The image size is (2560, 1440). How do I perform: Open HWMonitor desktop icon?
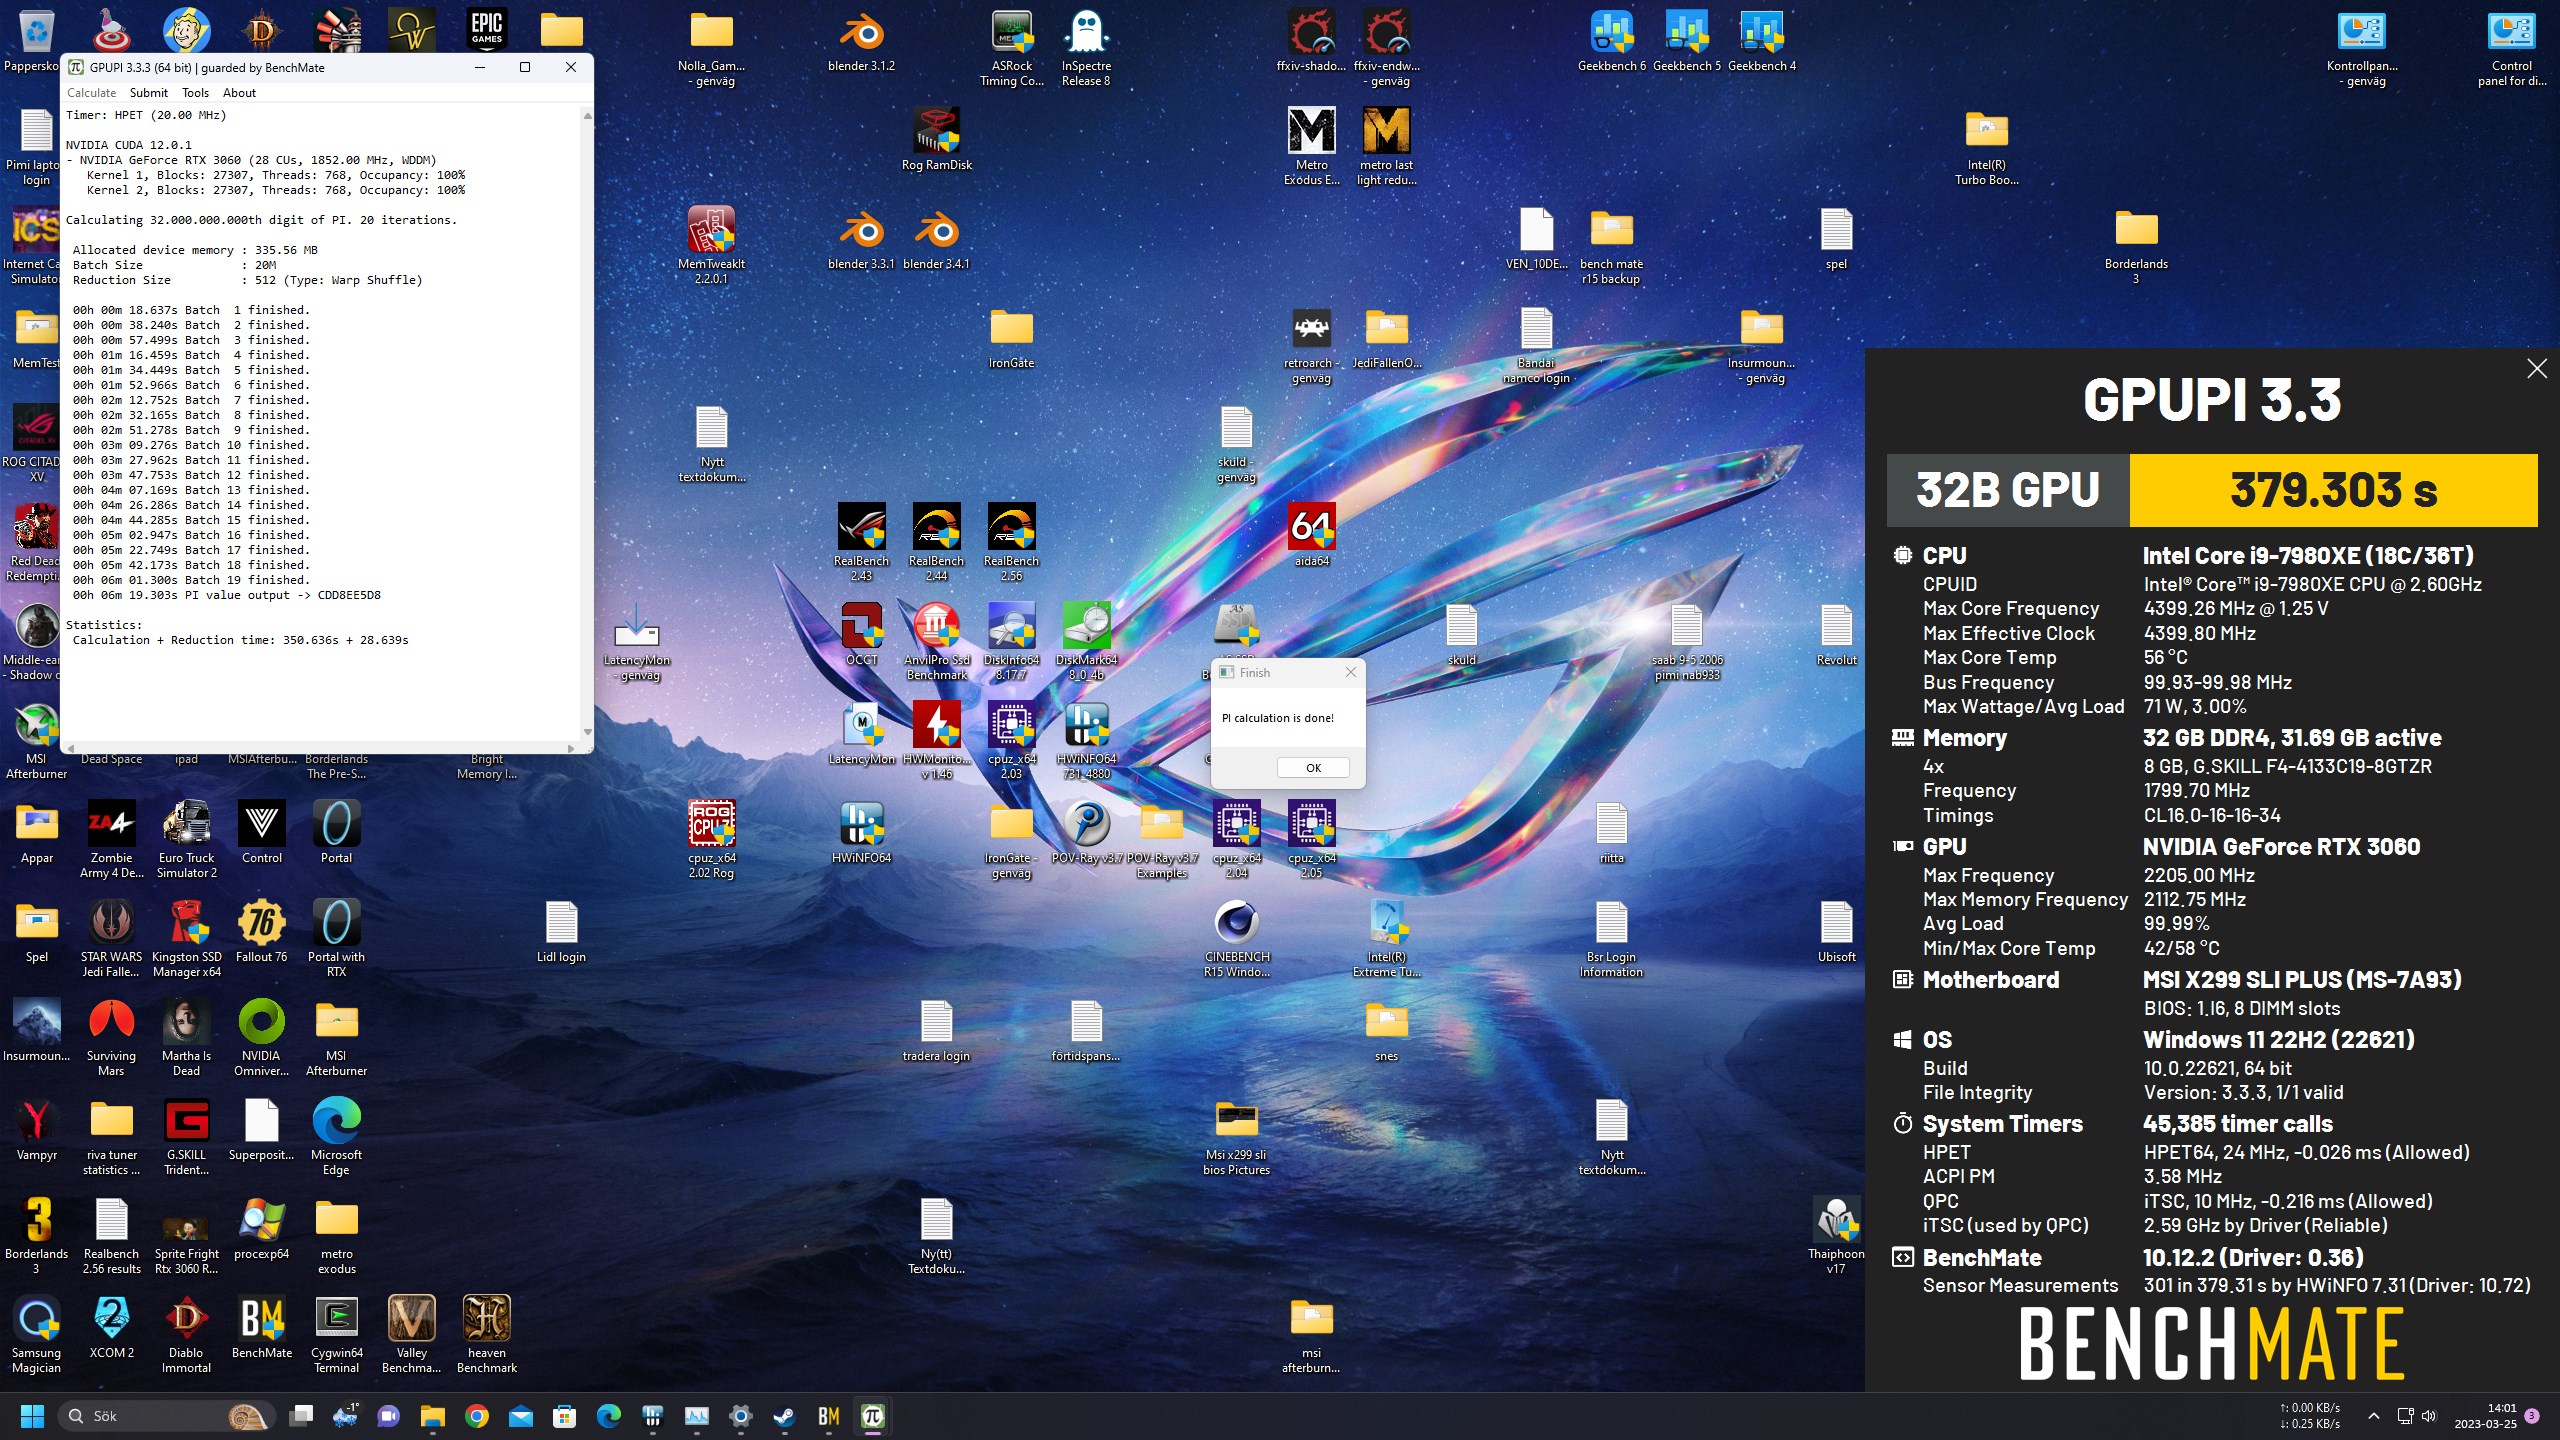[936, 741]
